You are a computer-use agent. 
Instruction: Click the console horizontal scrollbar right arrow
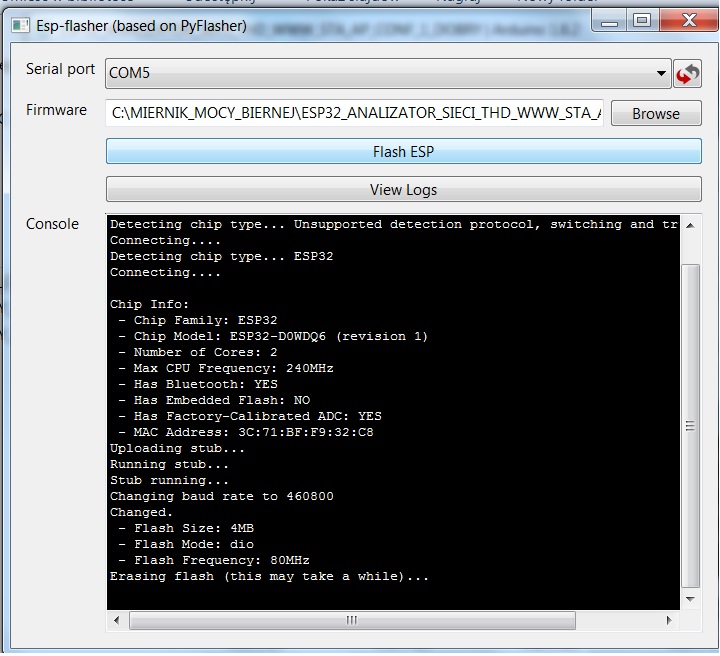(669, 620)
